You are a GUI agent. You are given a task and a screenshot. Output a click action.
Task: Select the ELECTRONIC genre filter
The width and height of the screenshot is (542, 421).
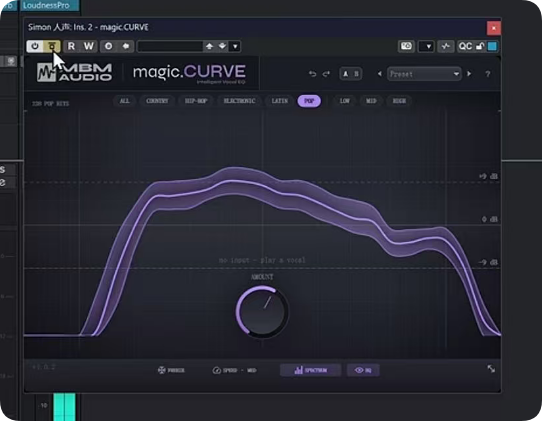(x=239, y=101)
